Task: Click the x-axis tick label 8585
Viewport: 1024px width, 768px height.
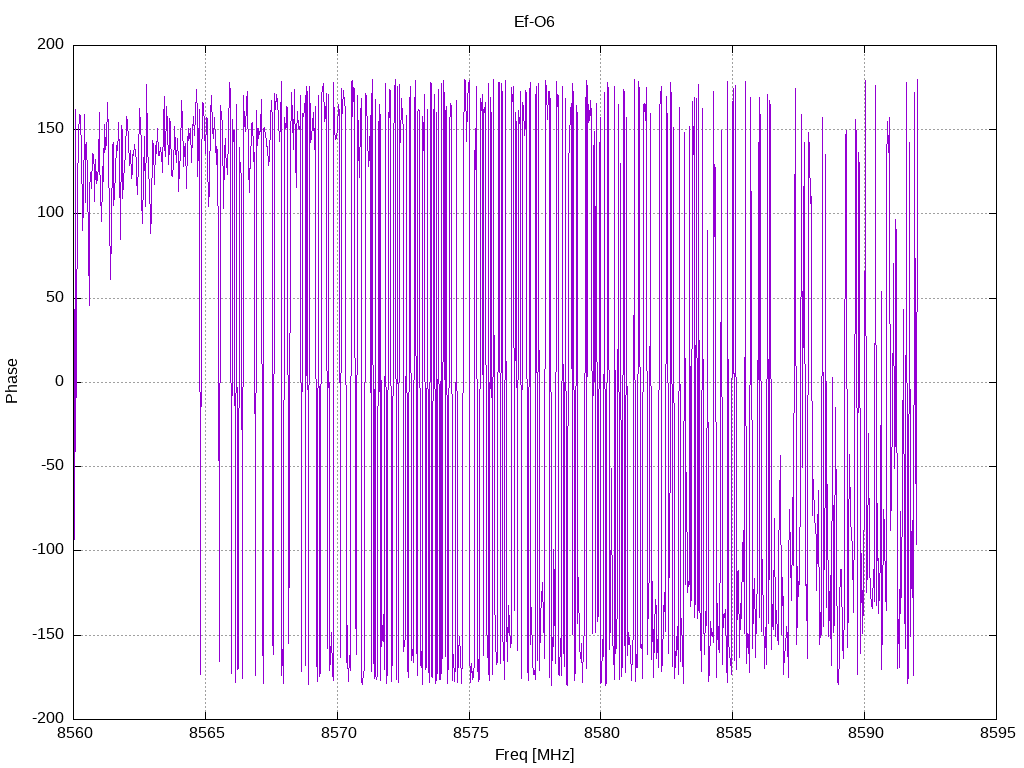Action: coord(733,733)
